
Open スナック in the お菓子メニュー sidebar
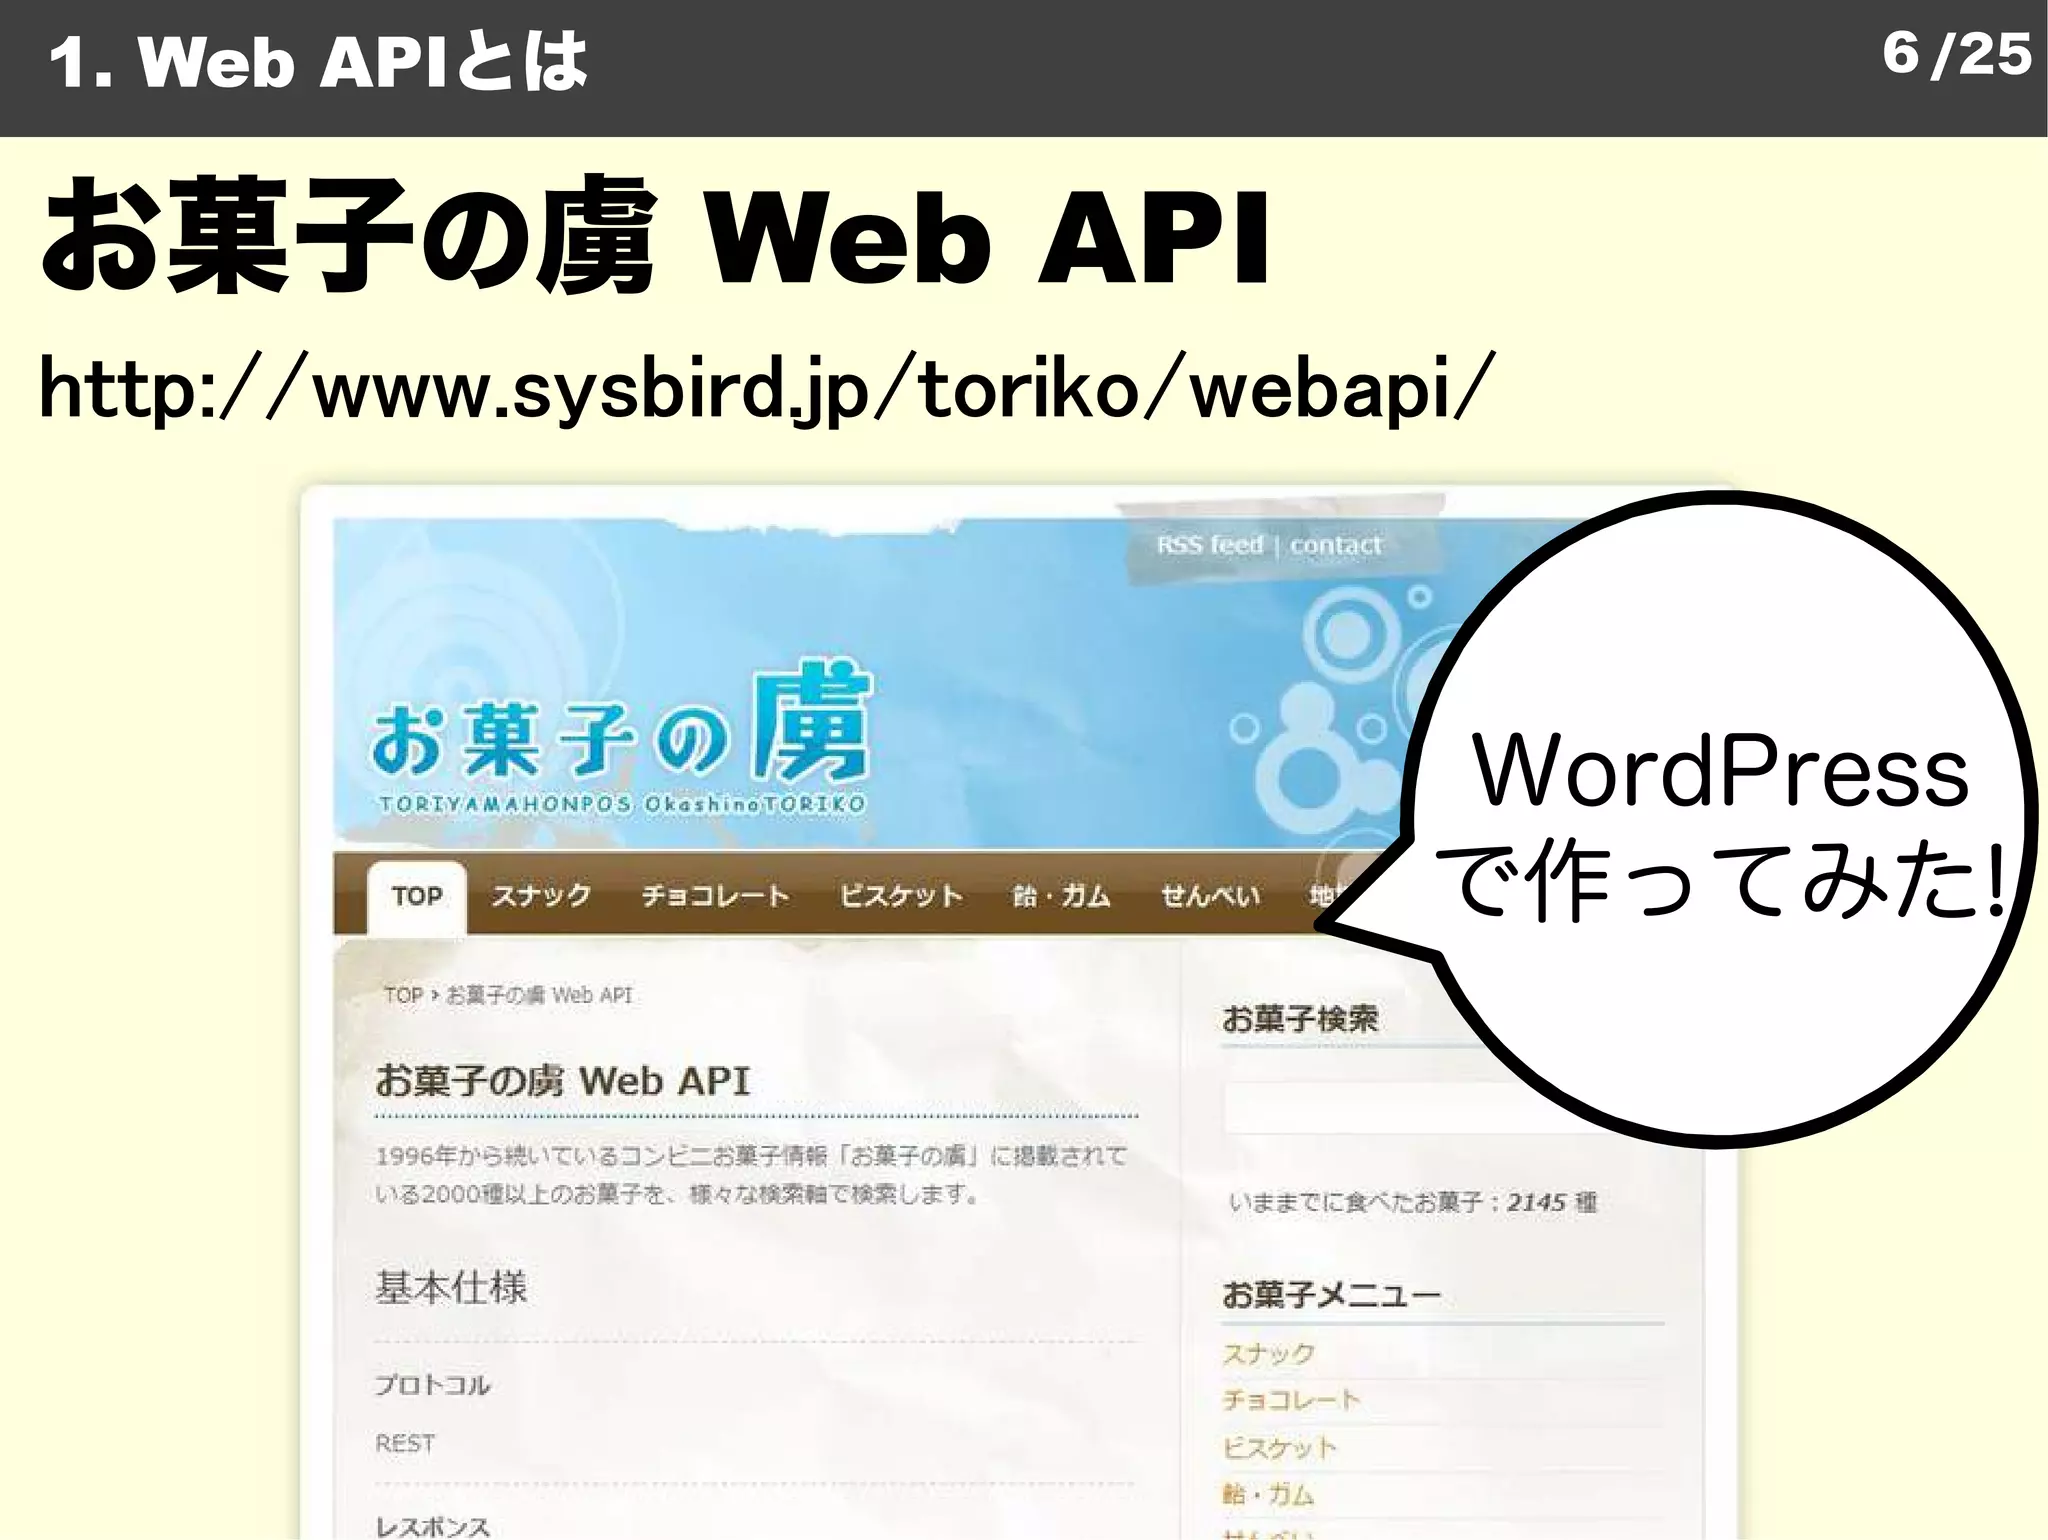1268,1354
